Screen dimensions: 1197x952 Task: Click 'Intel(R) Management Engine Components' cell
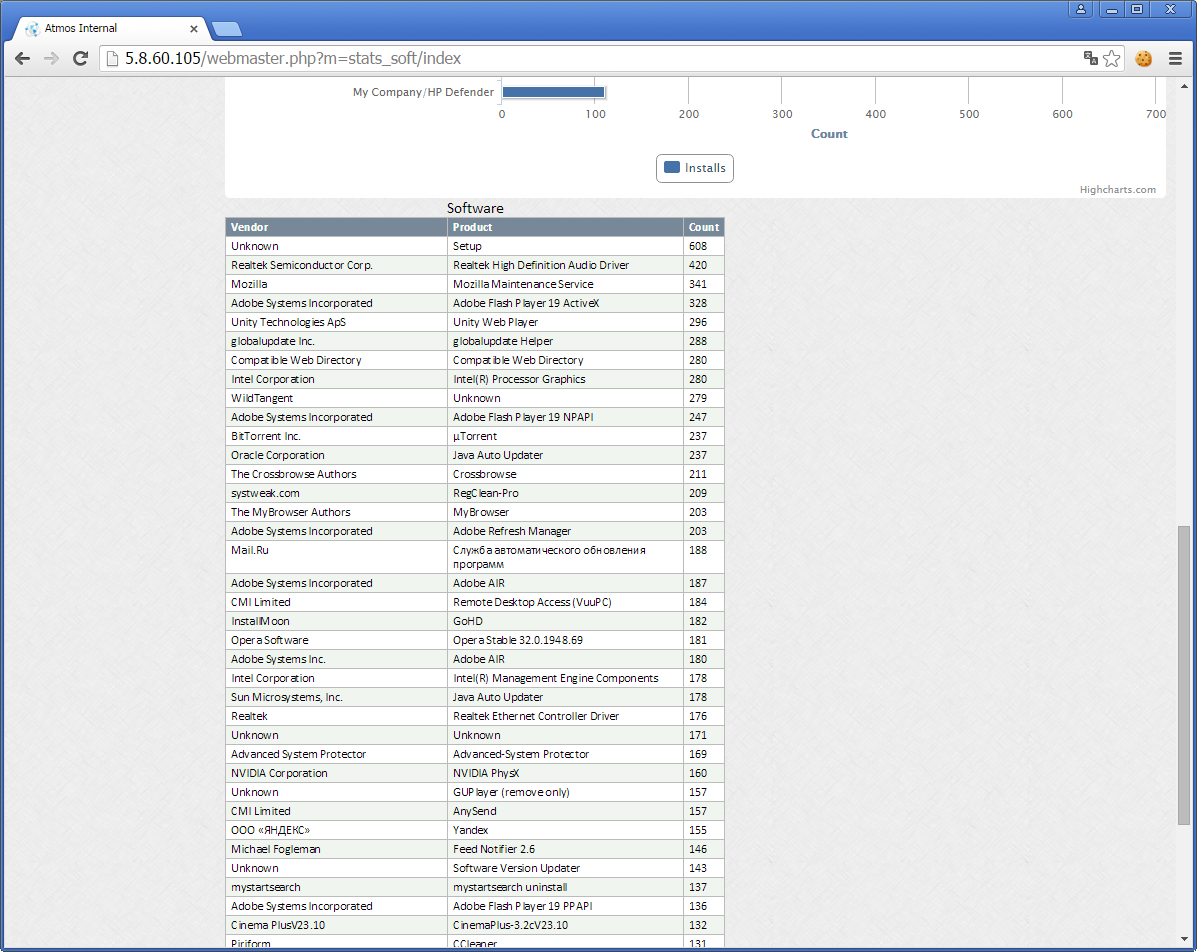[x=565, y=678]
